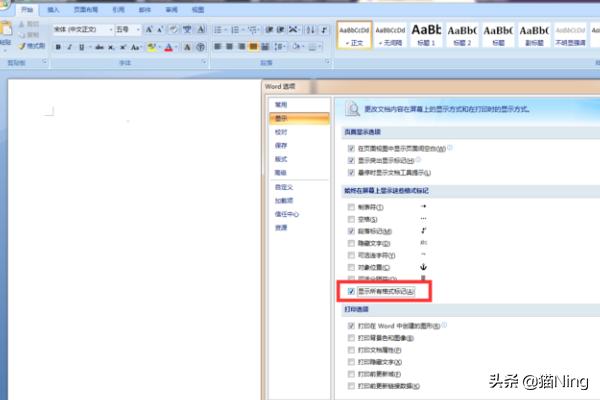This screenshot has height=400, width=600.
Task: Apply strikethrough (abc) formatting
Action: click(x=99, y=47)
